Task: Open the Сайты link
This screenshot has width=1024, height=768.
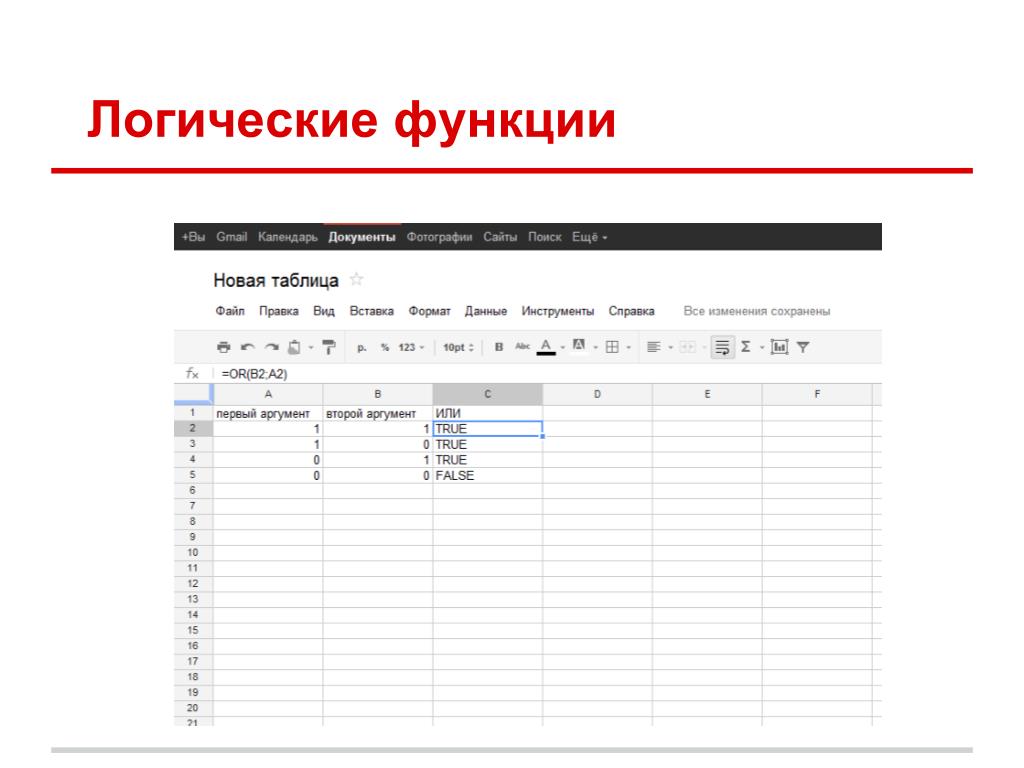Action: point(500,237)
